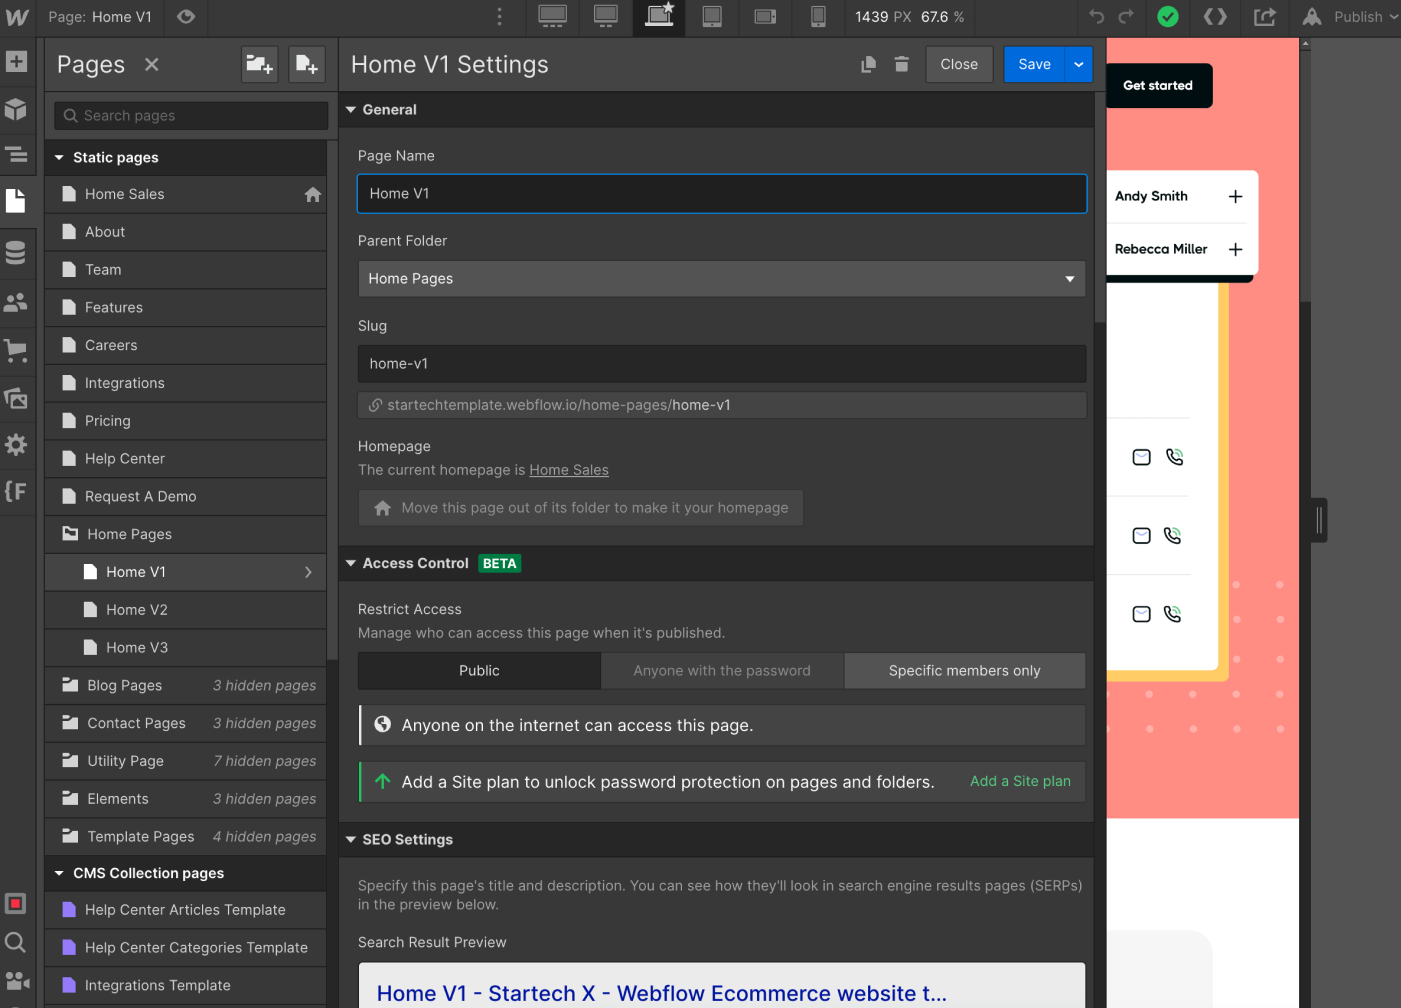Open the Variables panel

tap(15, 490)
